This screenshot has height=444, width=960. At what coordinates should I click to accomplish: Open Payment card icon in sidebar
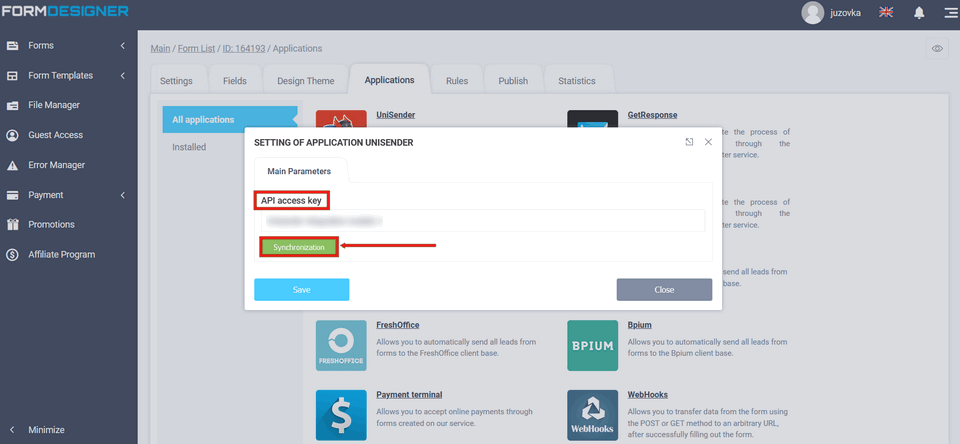tap(12, 195)
